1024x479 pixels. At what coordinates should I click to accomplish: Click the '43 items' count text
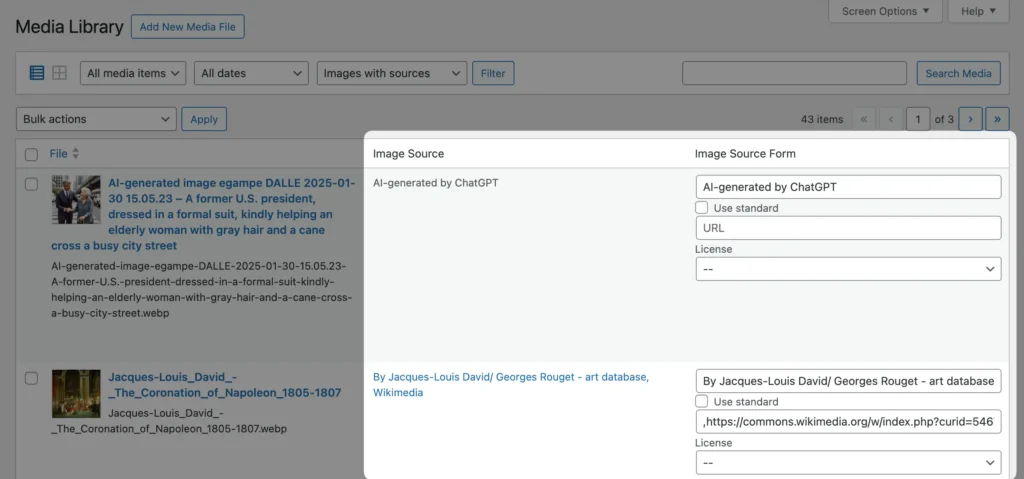tap(822, 120)
